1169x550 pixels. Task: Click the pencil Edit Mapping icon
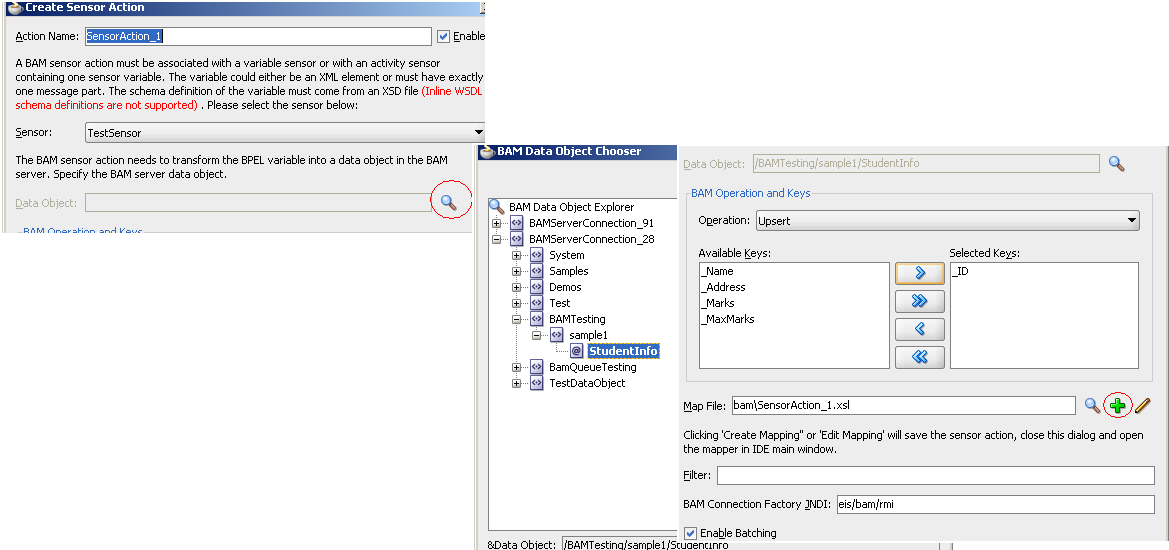1142,405
